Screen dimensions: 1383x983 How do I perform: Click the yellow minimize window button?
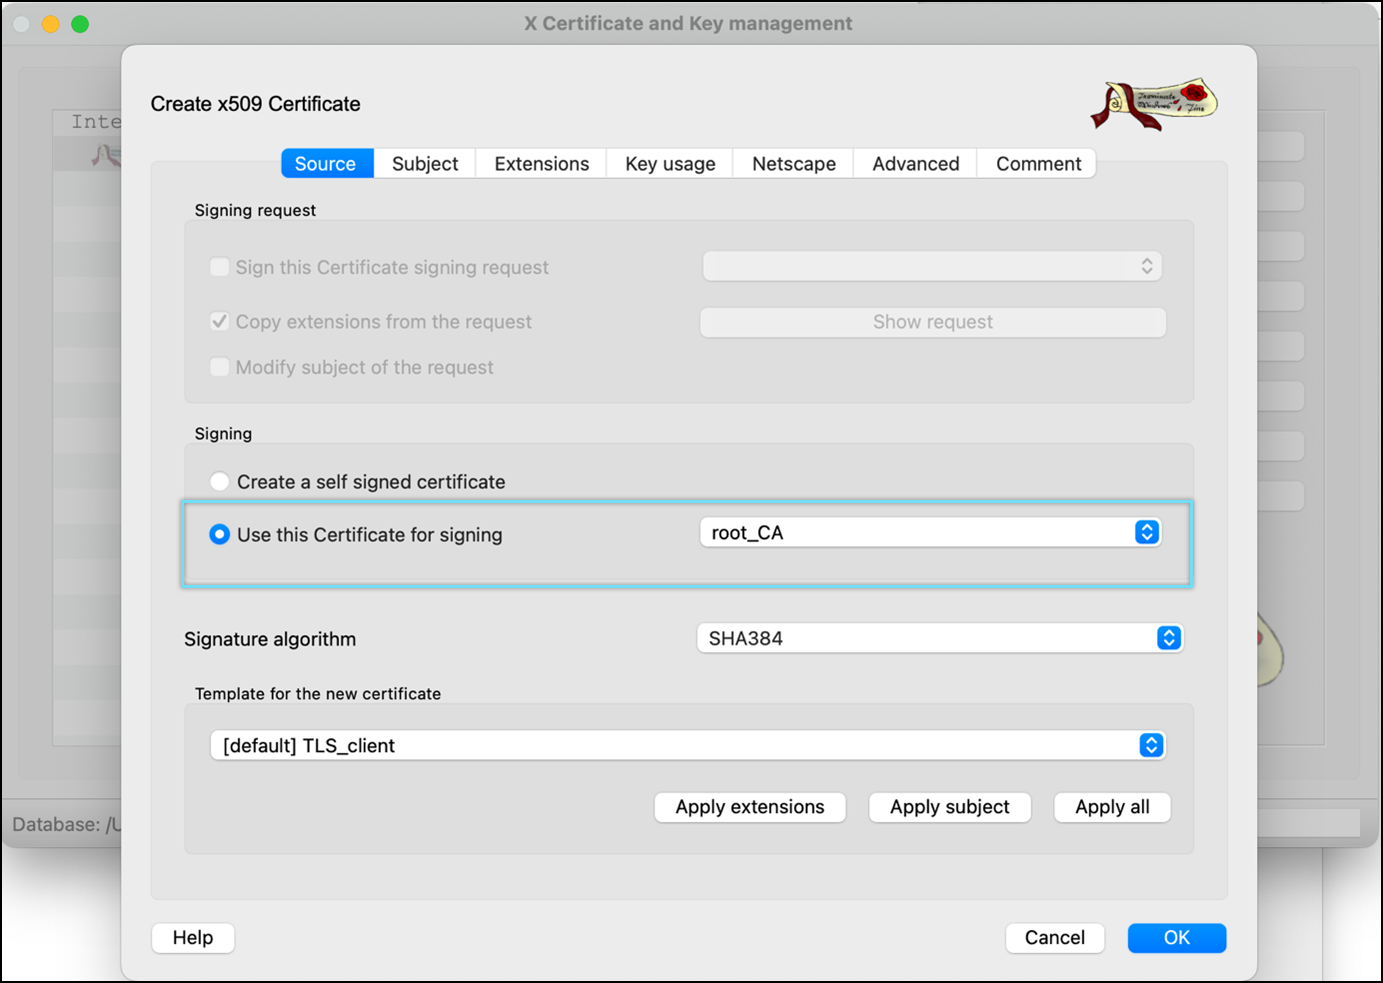[50, 24]
